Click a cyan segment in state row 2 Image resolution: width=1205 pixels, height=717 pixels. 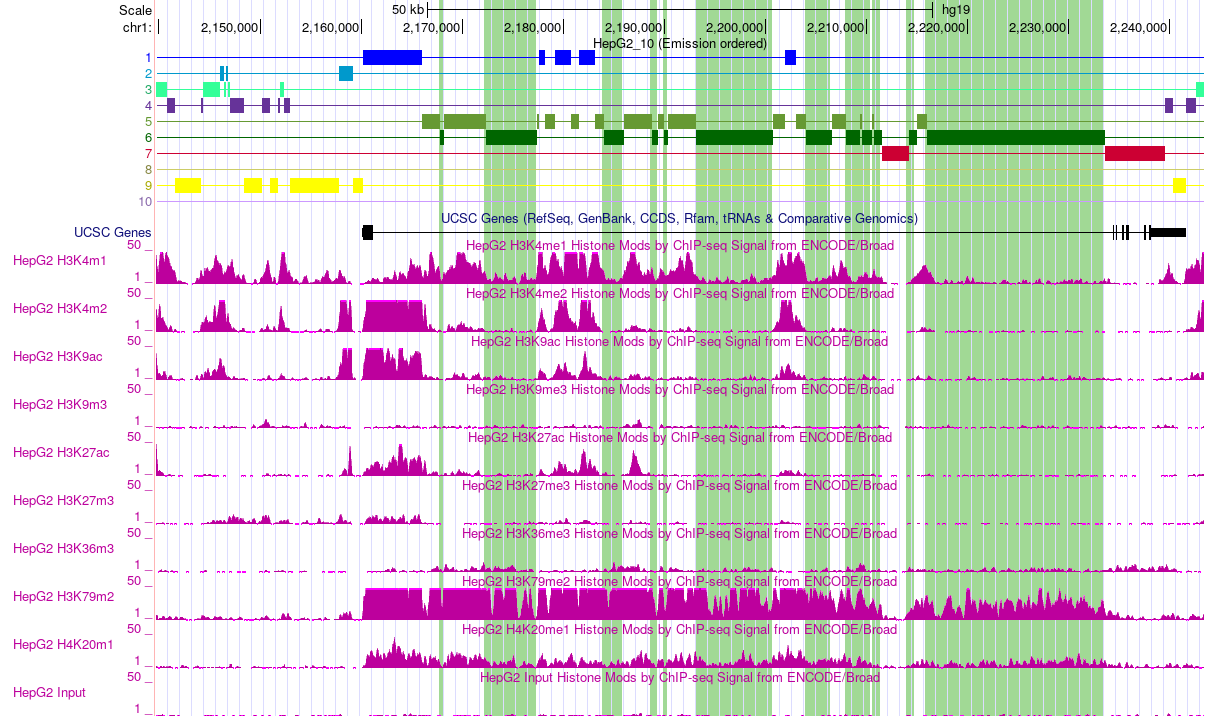tap(345, 73)
